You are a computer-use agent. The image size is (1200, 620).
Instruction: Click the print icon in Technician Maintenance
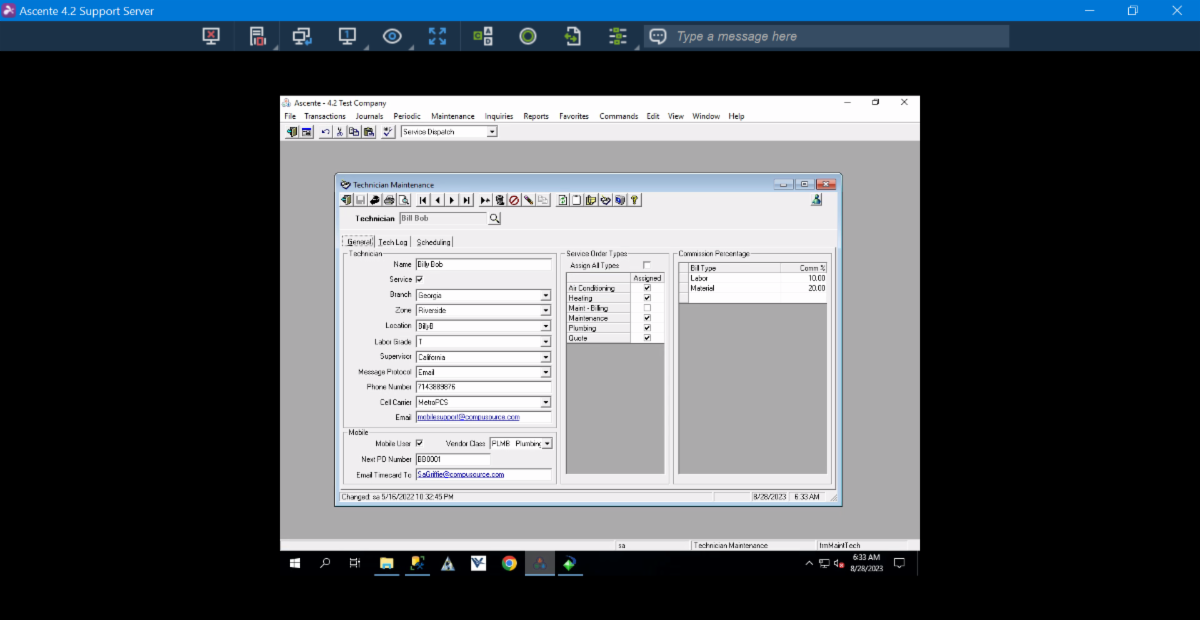[x=389, y=200]
